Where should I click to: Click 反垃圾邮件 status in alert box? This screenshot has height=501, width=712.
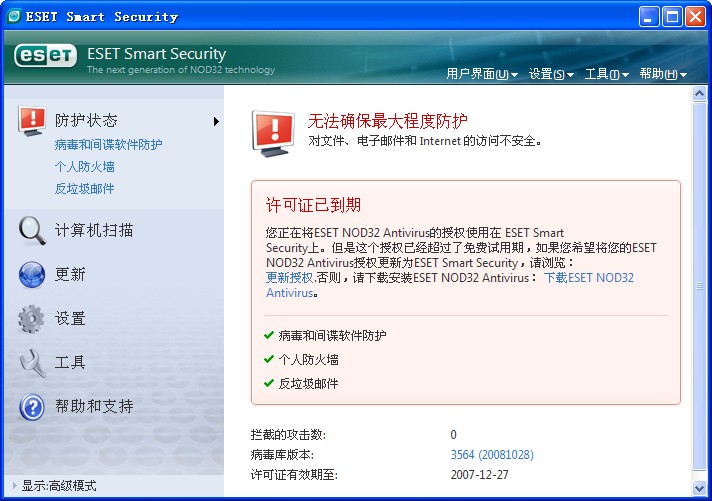click(308, 383)
